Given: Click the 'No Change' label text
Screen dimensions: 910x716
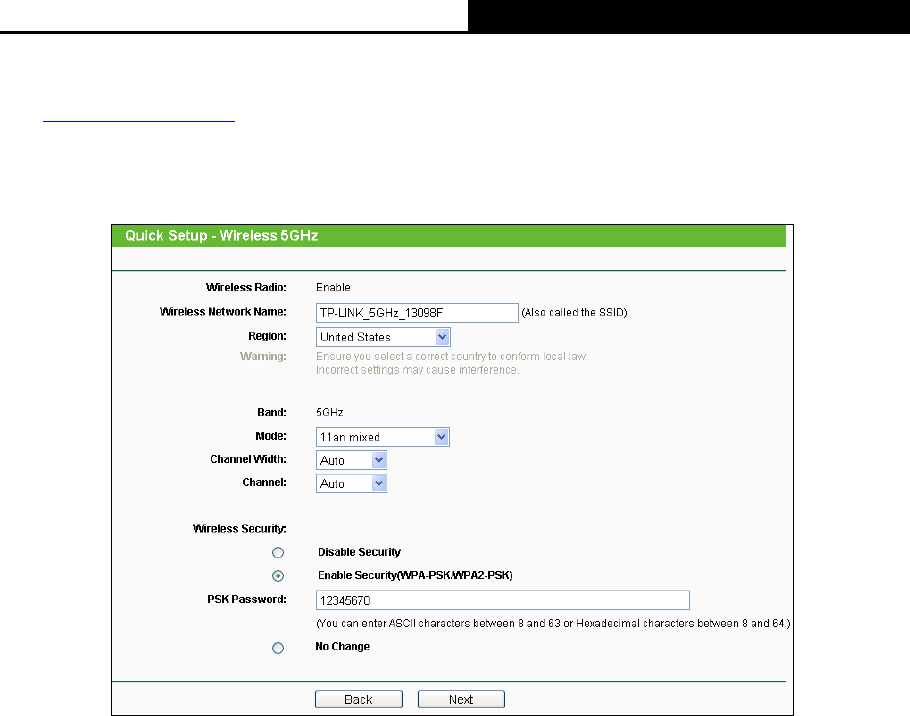Looking at the screenshot, I should coord(342,646).
